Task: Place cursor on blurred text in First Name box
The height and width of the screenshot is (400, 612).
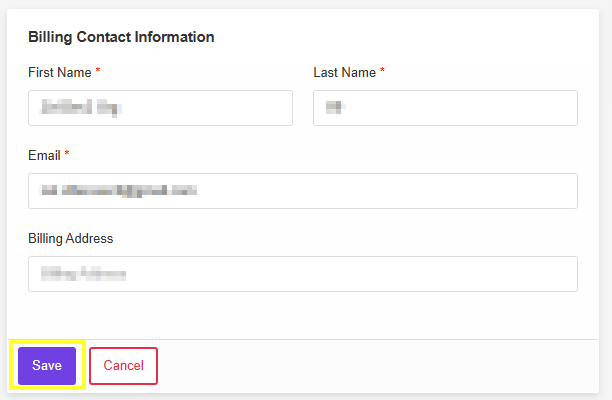Action: click(x=80, y=107)
